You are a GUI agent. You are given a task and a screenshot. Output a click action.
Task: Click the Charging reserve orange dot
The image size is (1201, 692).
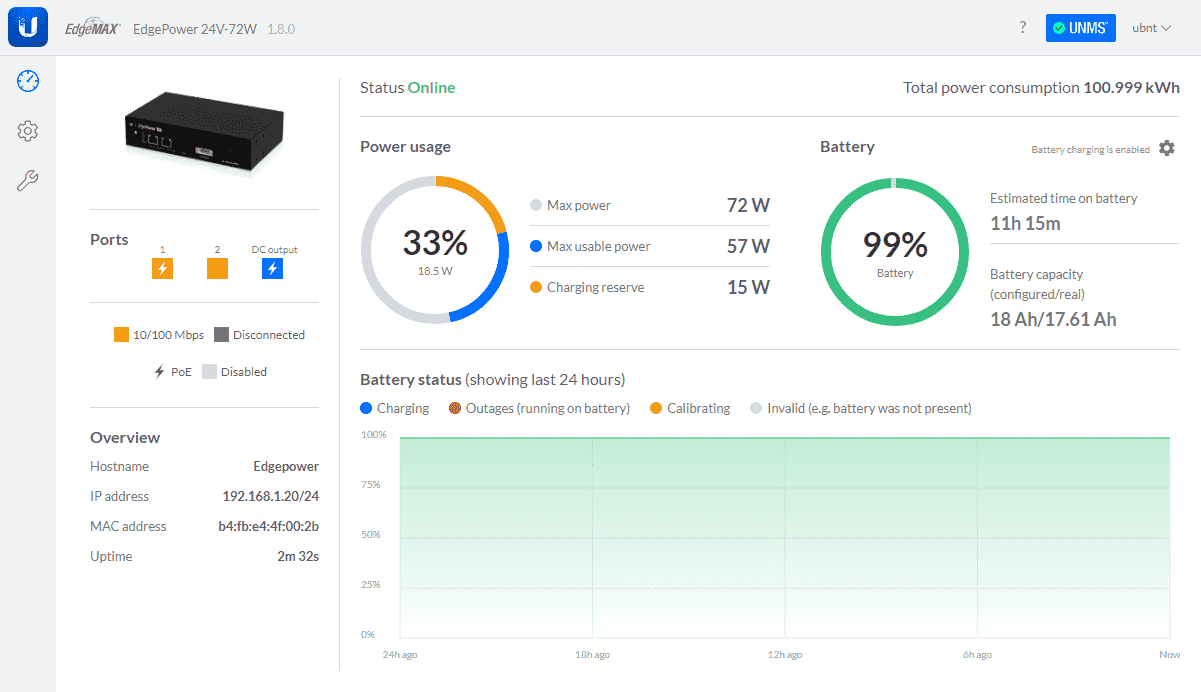tap(535, 287)
